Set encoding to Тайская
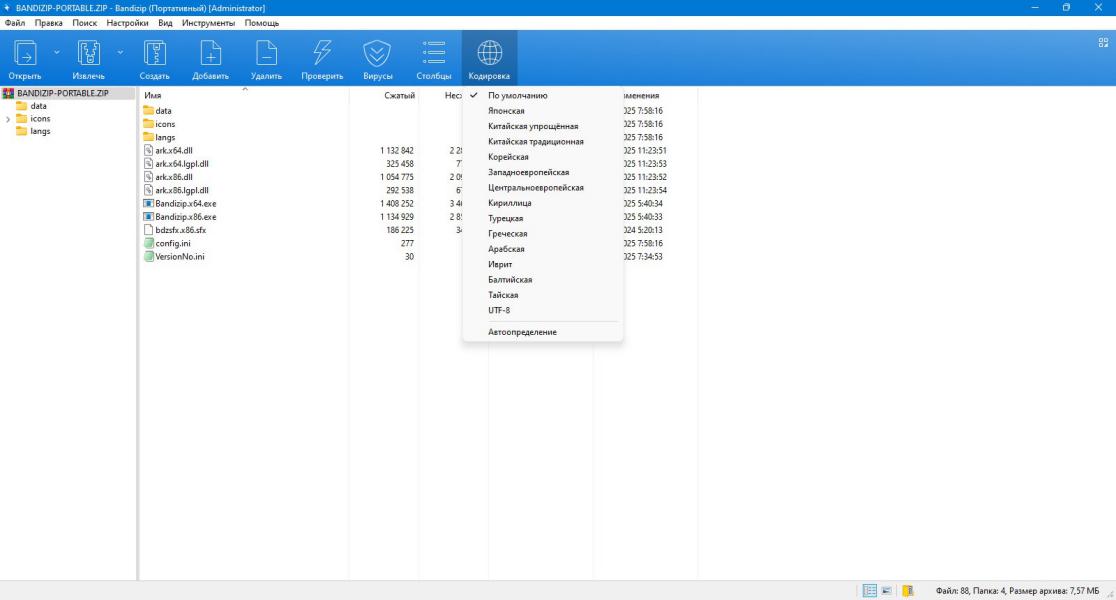This screenshot has height=600, width=1116. tap(542, 295)
